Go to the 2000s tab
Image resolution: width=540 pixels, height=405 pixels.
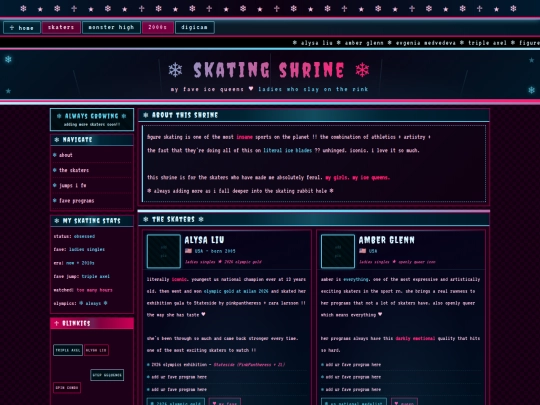tap(158, 27)
